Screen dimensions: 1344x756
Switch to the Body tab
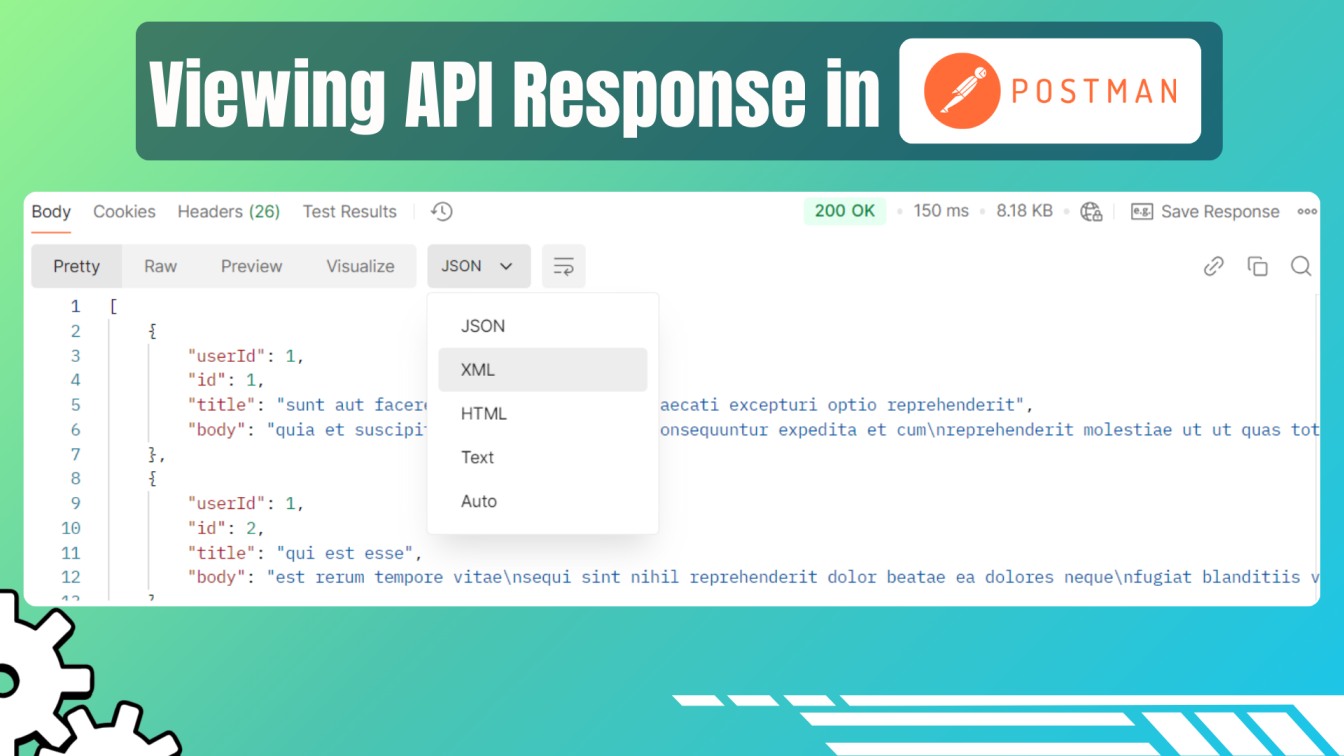pos(51,211)
